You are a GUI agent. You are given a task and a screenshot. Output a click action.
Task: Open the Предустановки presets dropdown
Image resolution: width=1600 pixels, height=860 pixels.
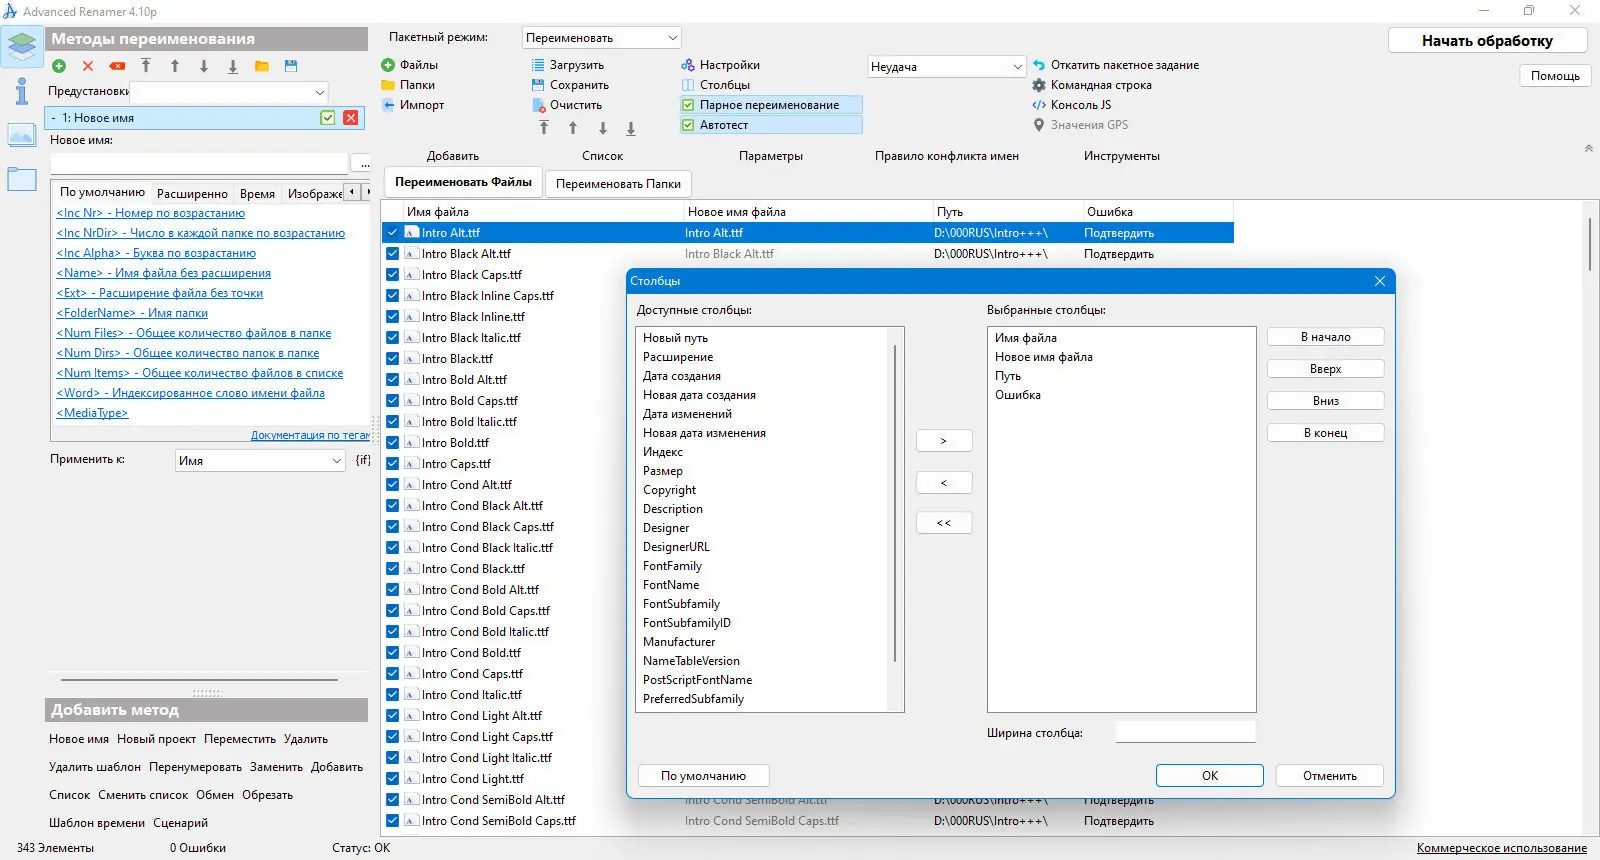tap(230, 92)
